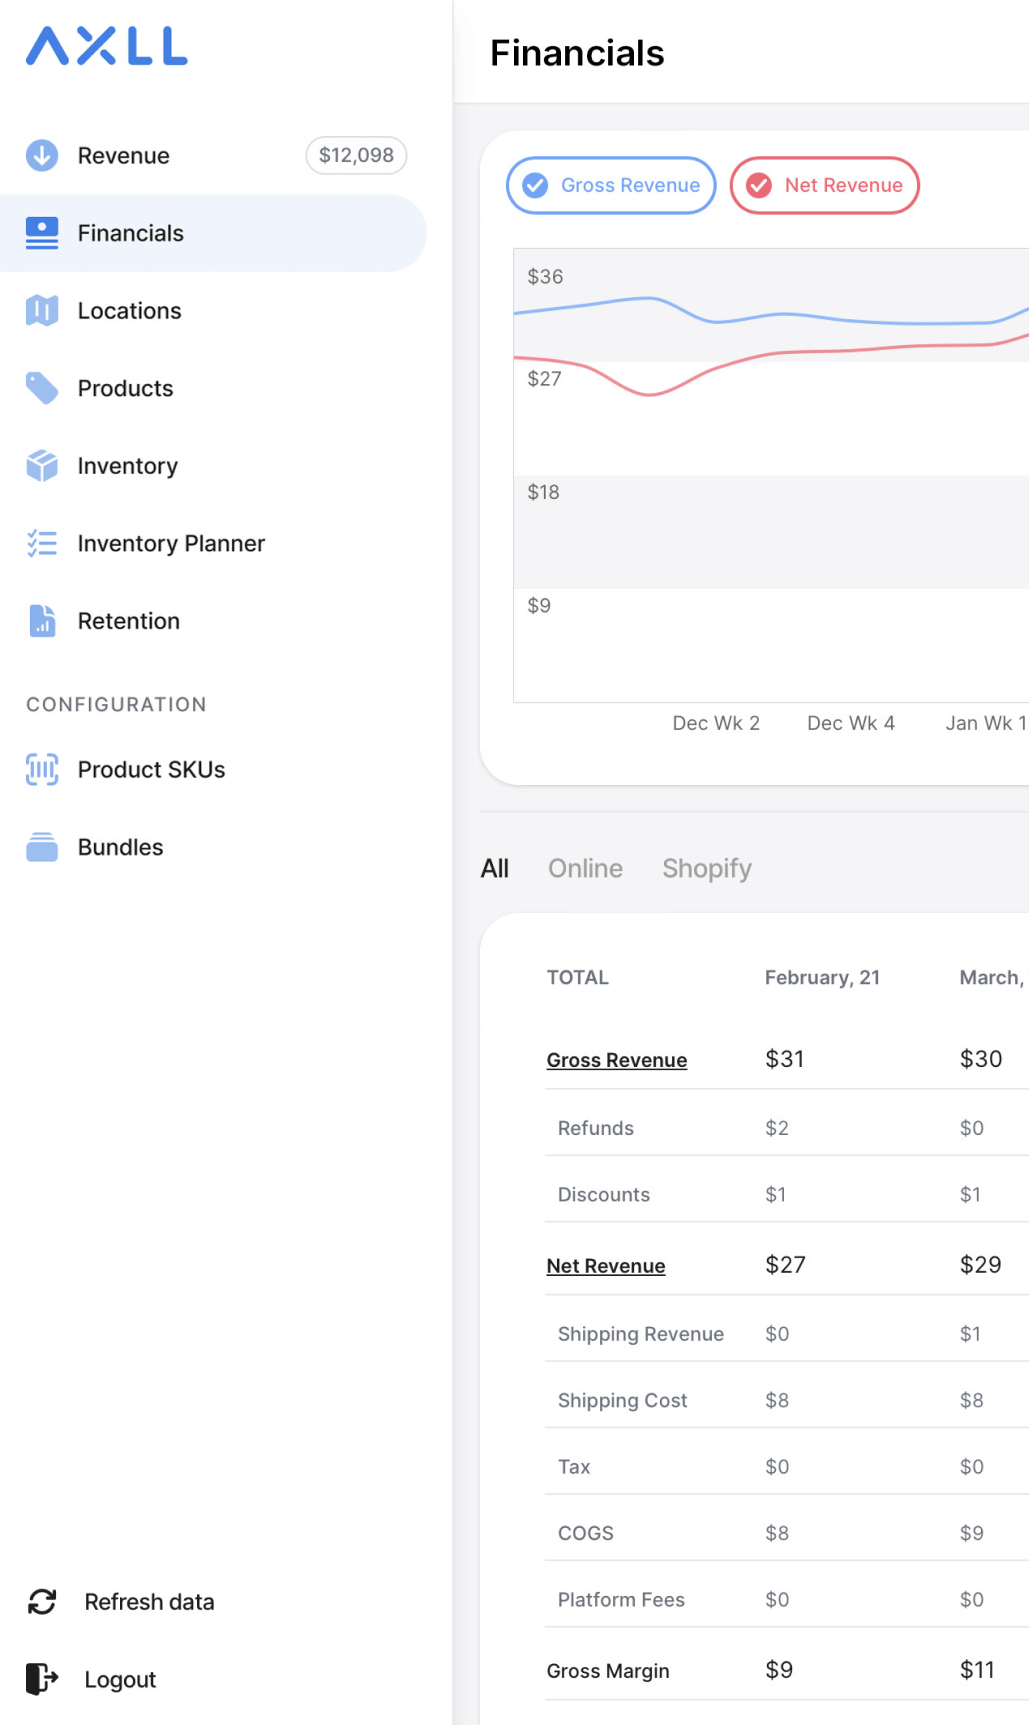Screen dimensions: 1029x1725
Task: Click the Refunds row label
Action: point(596,1128)
